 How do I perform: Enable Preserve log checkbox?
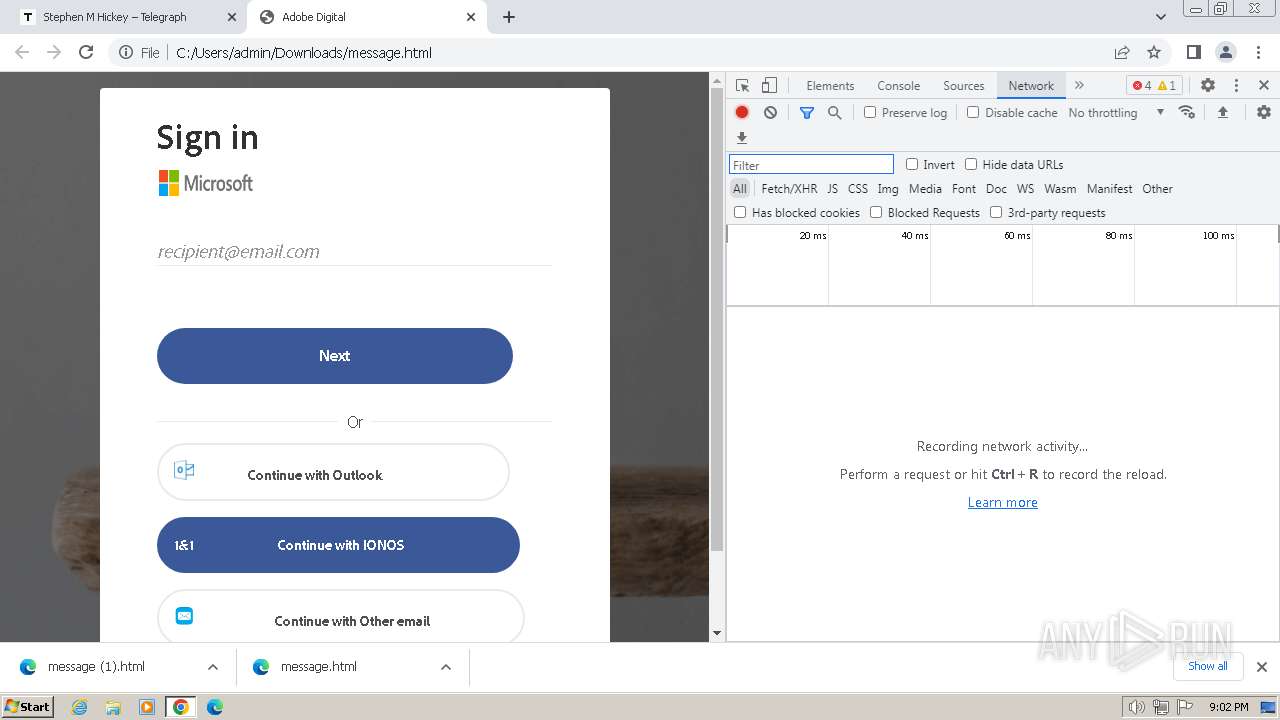coord(870,112)
